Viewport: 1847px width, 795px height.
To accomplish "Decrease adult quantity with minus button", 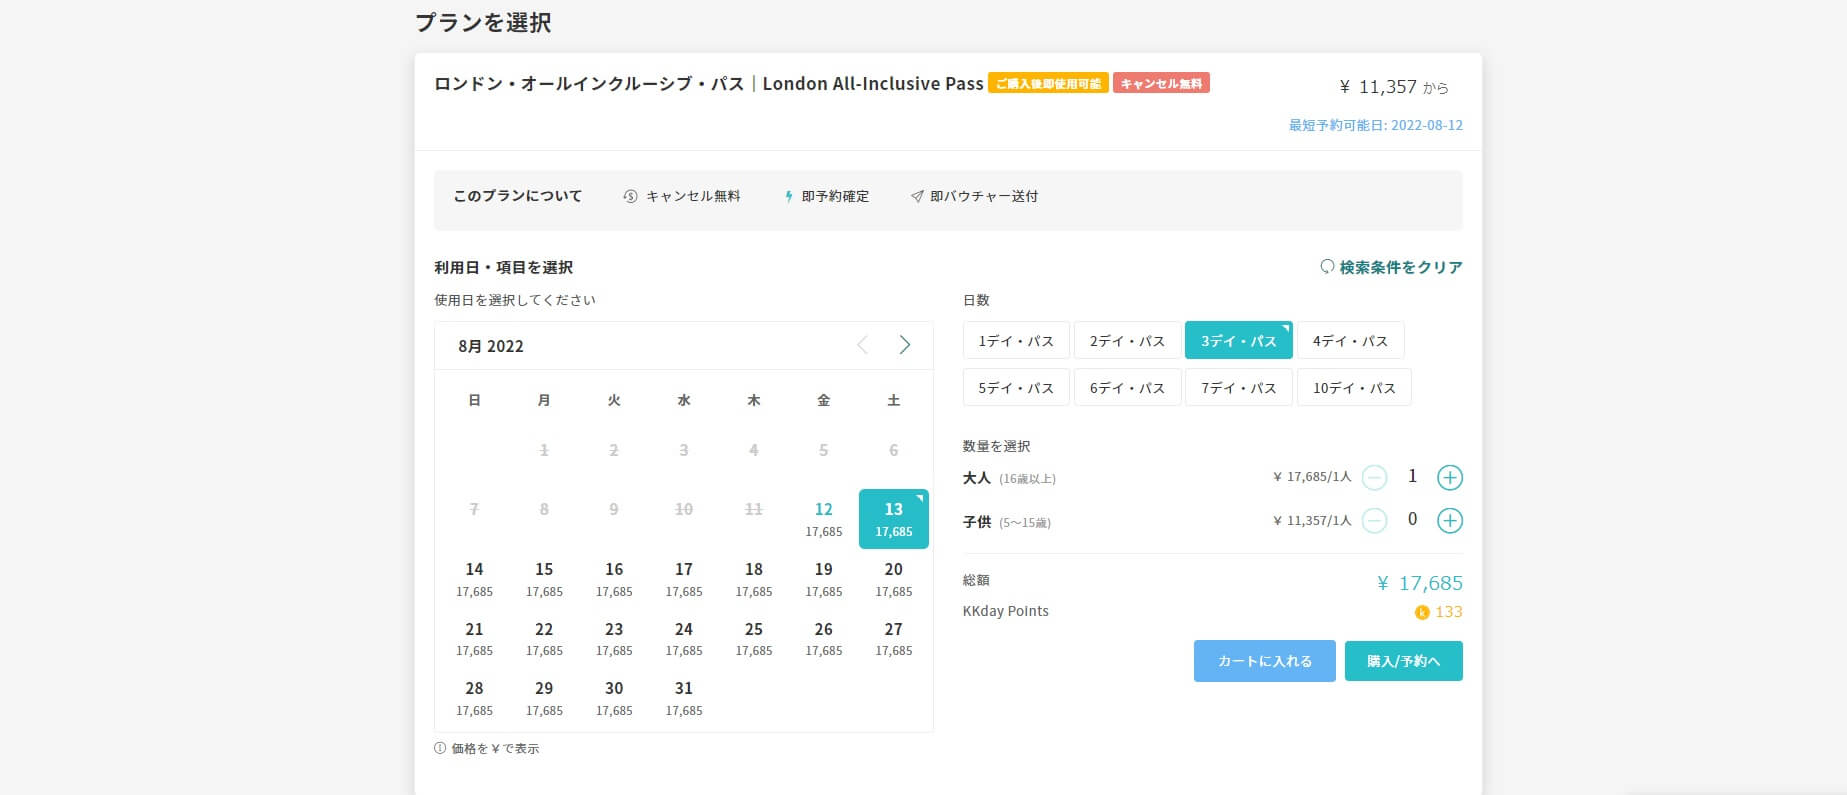I will (x=1375, y=478).
